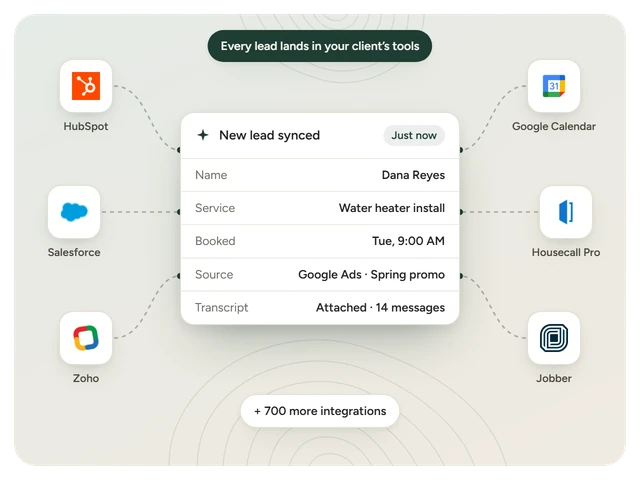Click the 'Google Calendar' label text
640x480 pixels.
coord(554,127)
